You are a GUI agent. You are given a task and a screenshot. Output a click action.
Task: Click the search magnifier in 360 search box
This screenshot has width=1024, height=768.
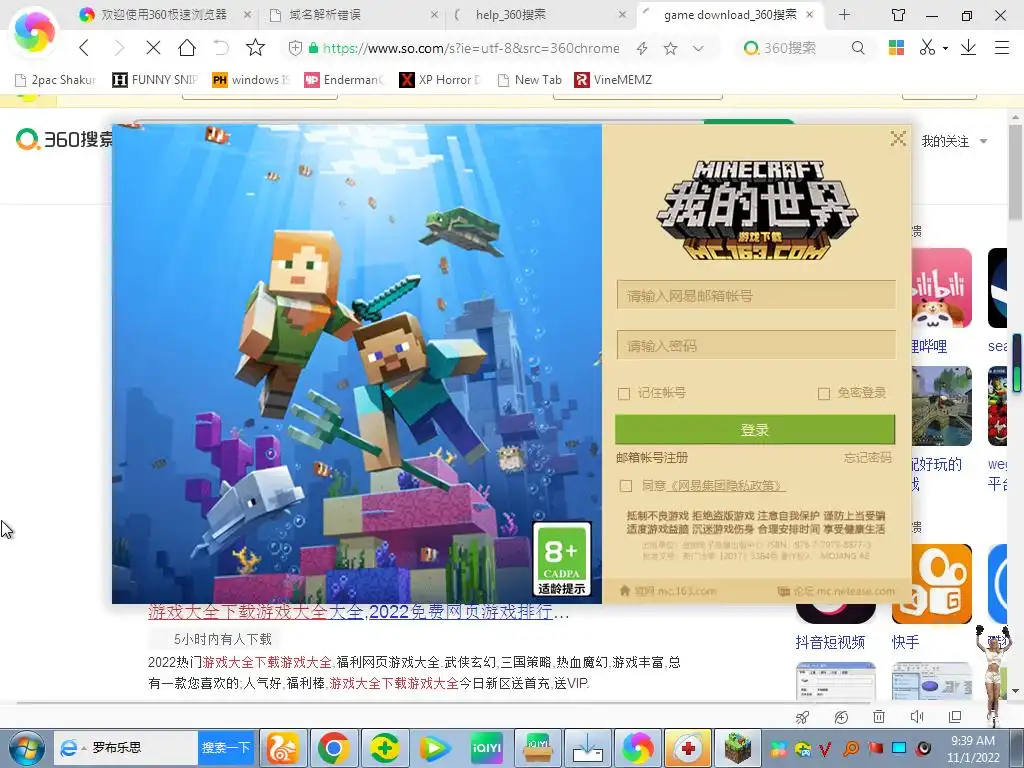click(858, 48)
